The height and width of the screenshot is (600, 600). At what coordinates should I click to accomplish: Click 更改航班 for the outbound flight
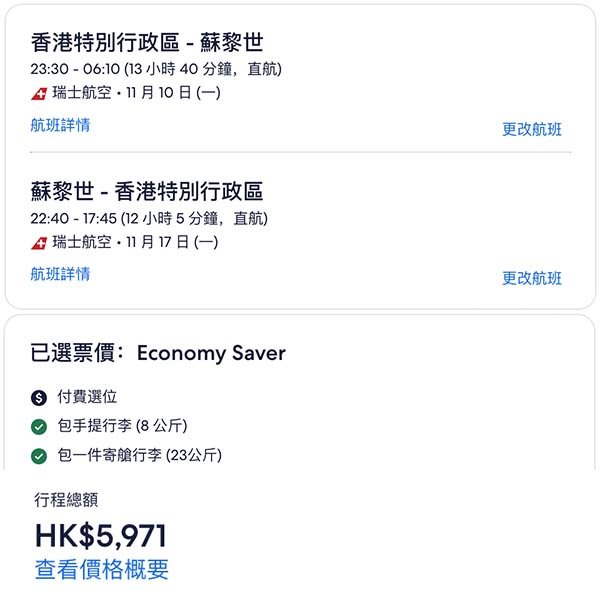[532, 129]
